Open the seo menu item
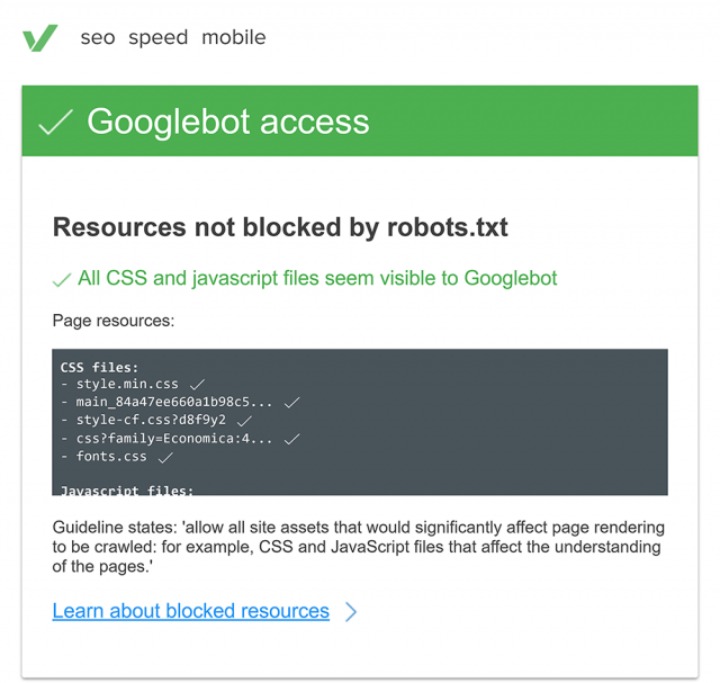 (98, 38)
